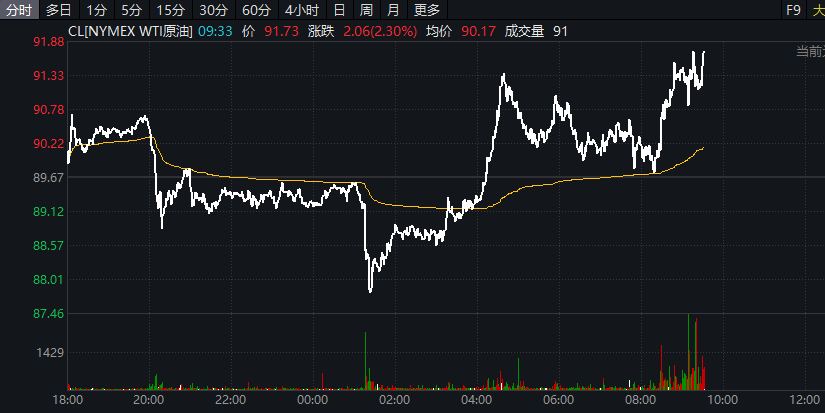Choose the 4小时 timeframe
Screen dimensions: 825x413
(302, 10)
